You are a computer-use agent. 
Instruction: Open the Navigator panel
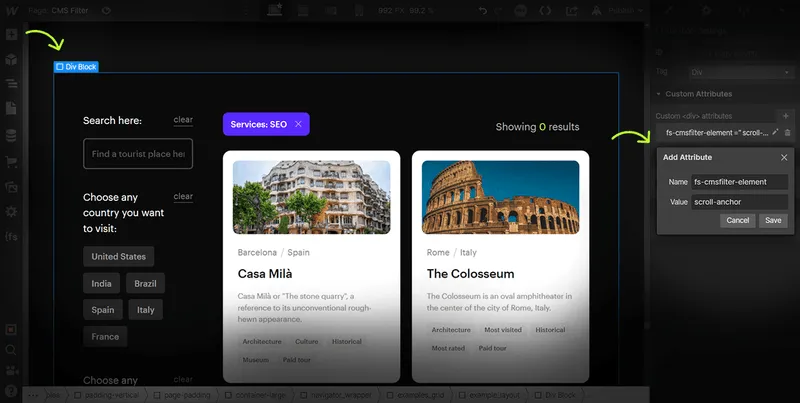11,84
